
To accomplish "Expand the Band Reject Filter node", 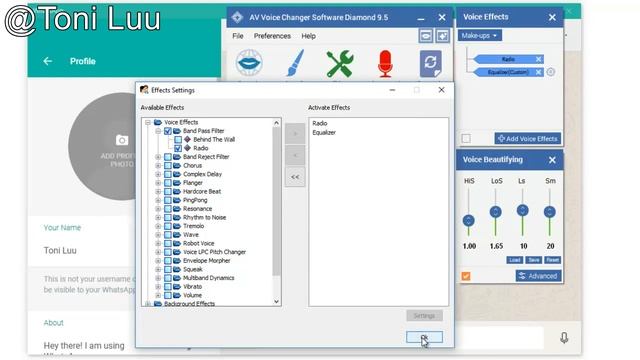I will pos(158,157).
